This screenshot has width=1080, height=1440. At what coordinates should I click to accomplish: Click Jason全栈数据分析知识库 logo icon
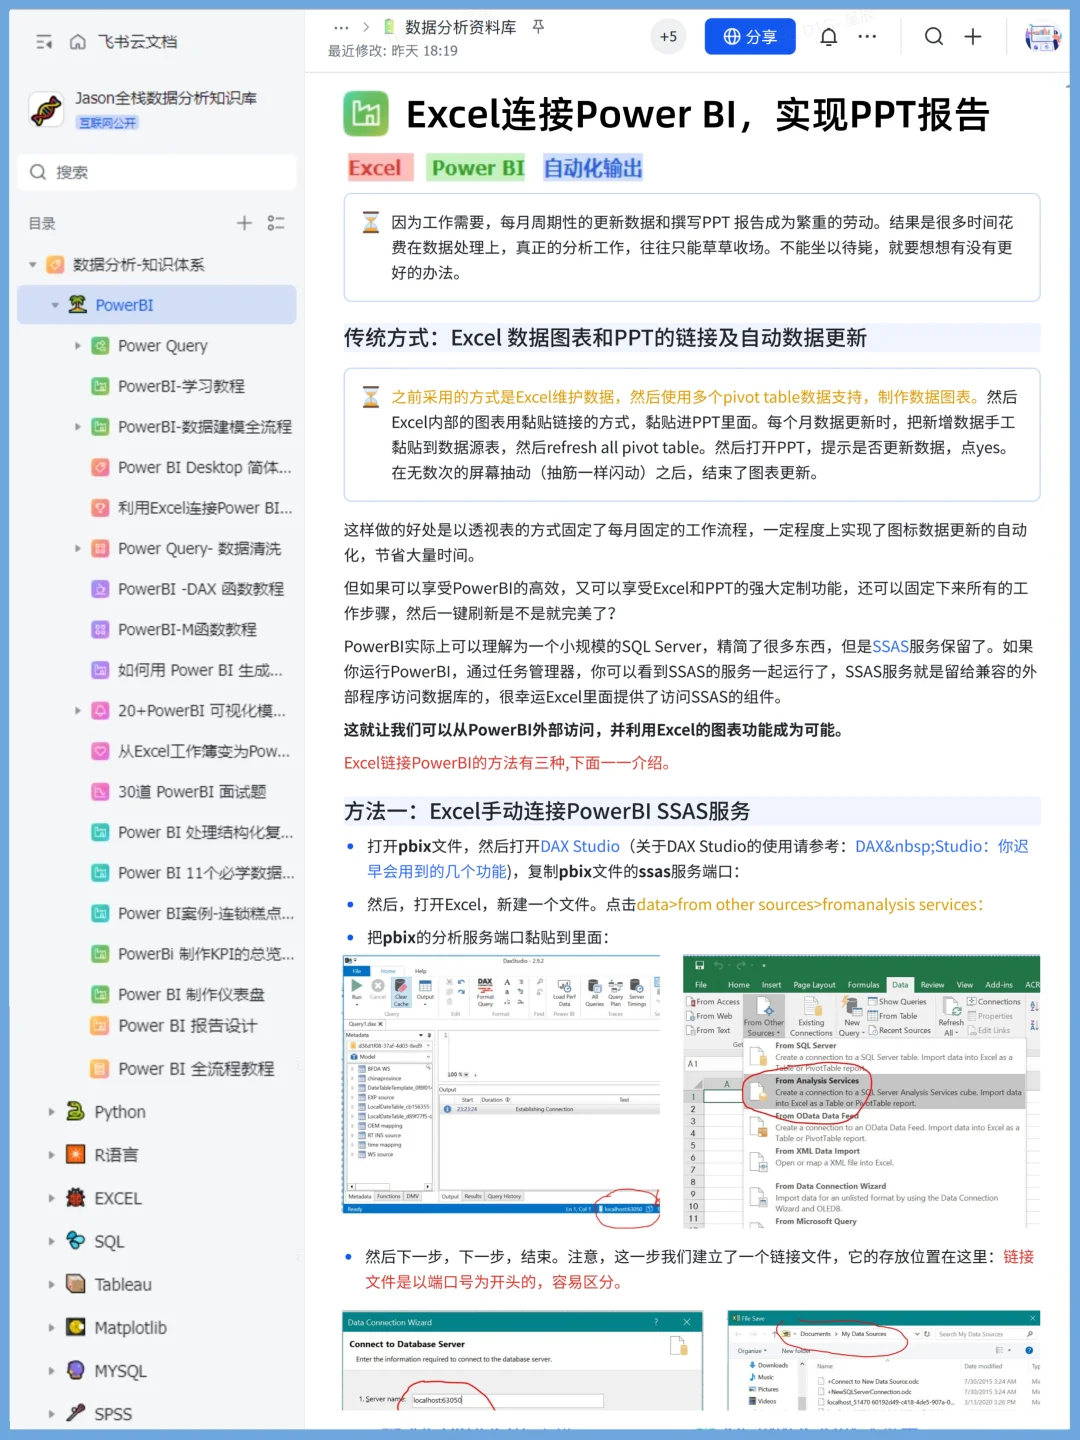[46, 109]
